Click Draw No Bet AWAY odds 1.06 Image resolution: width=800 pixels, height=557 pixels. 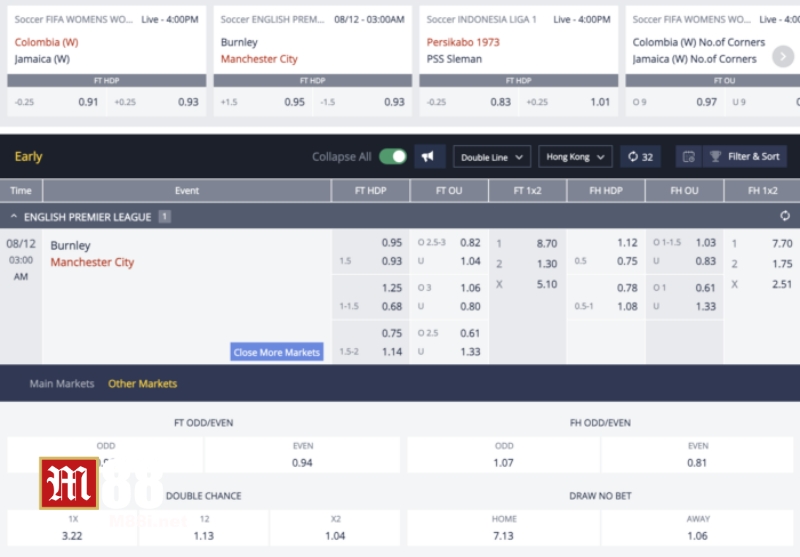point(697,528)
